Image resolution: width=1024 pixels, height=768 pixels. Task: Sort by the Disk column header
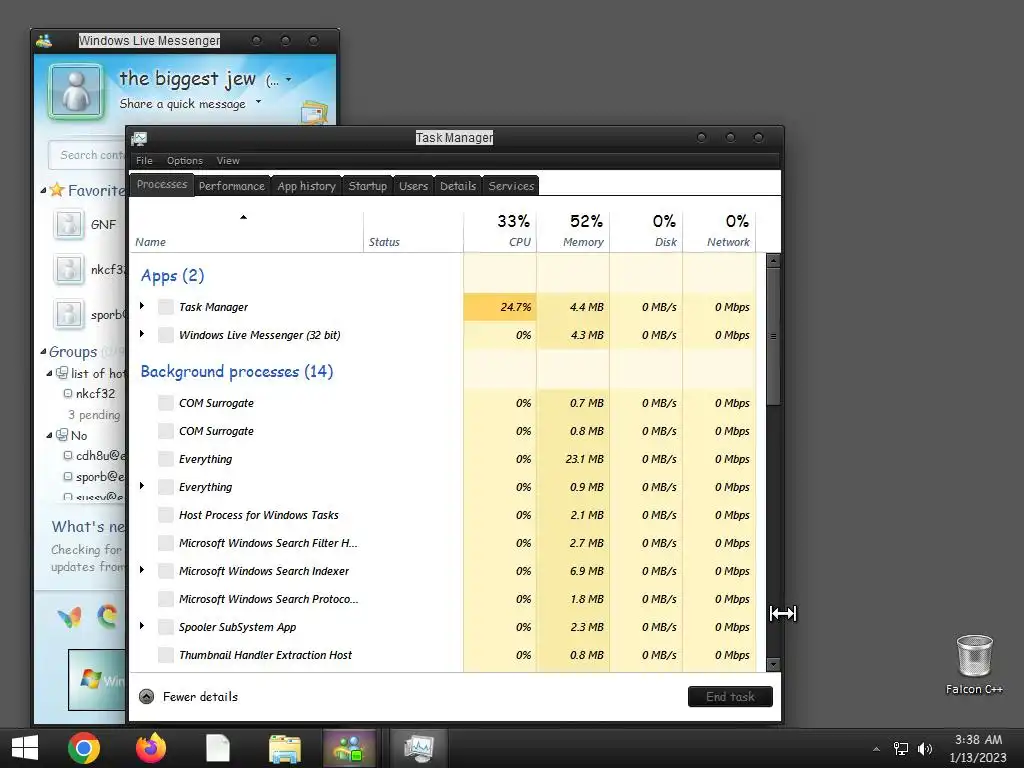[x=647, y=231]
